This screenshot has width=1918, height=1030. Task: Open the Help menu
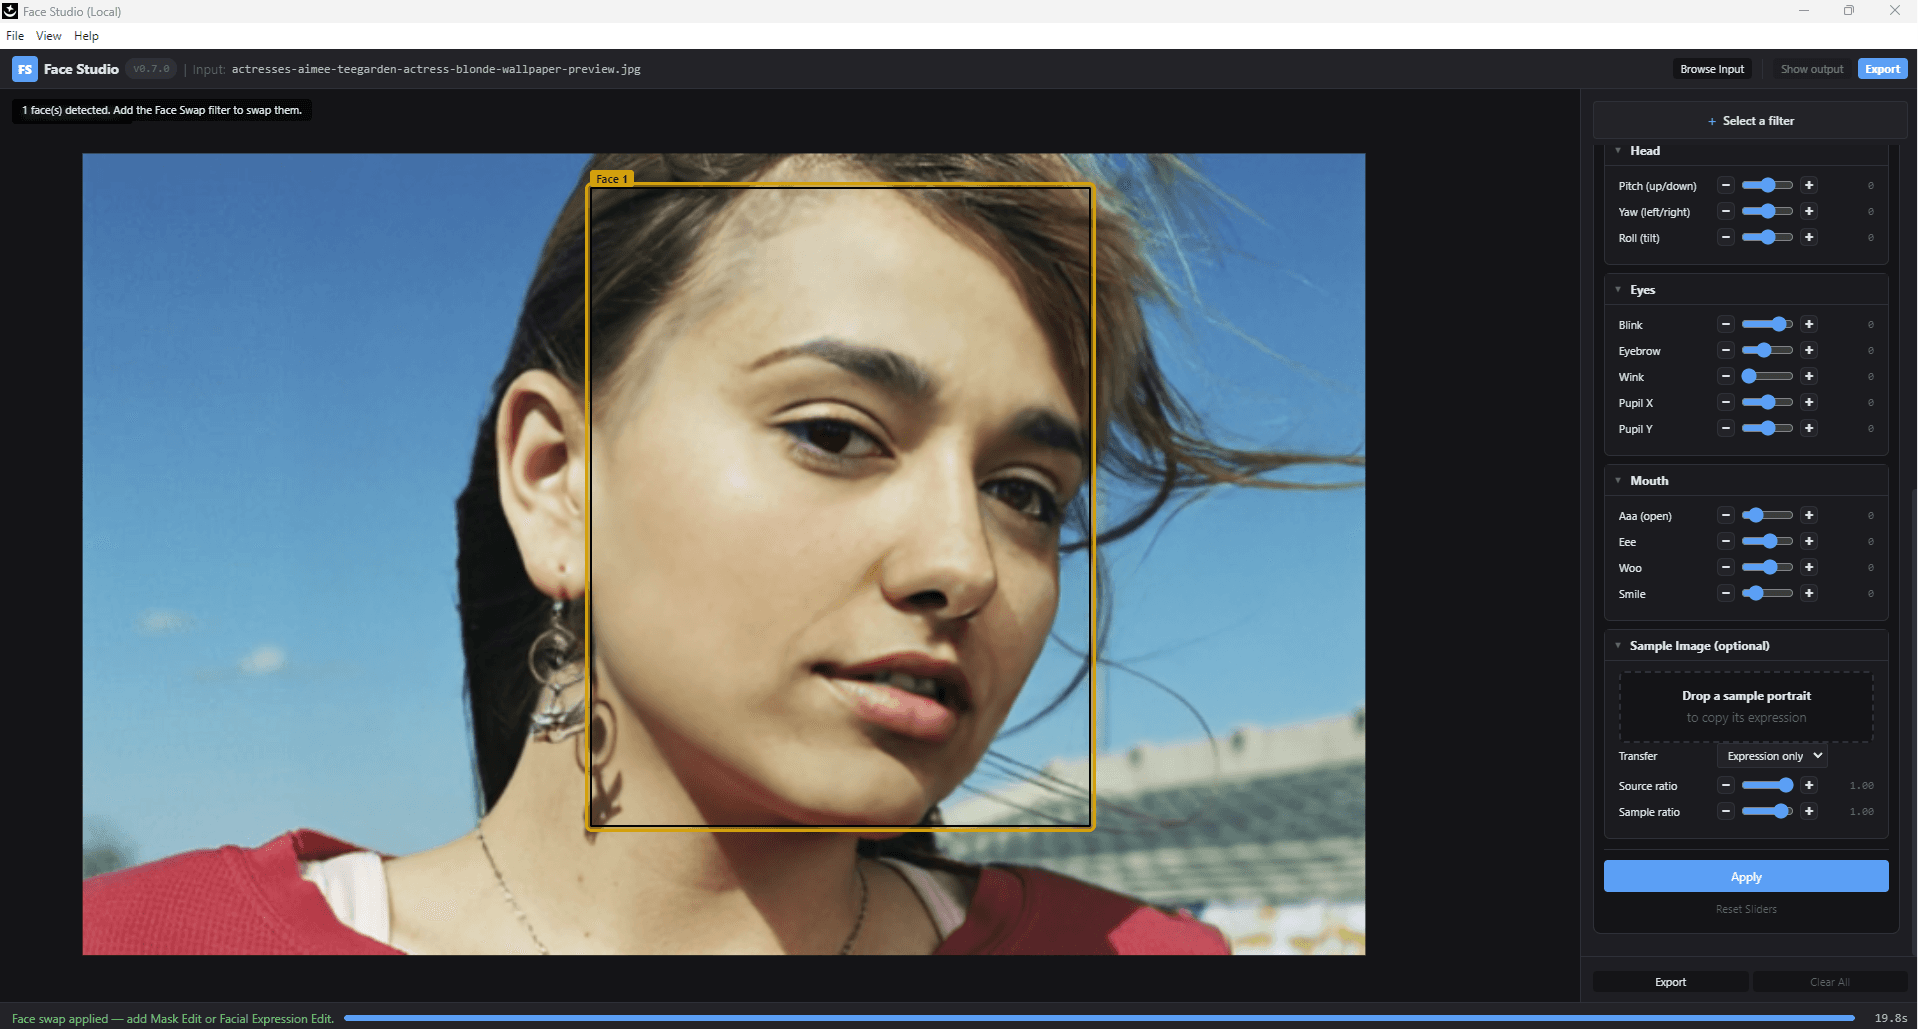click(87, 36)
